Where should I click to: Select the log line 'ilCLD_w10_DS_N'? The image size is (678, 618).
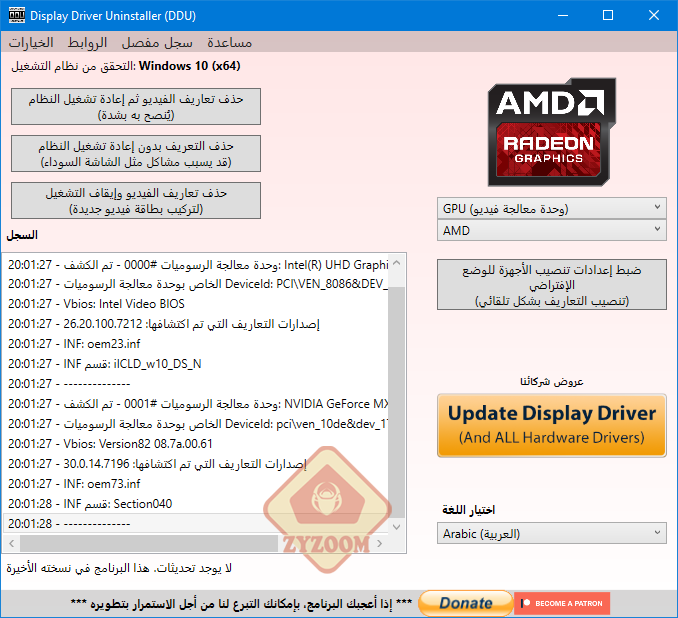196,363
